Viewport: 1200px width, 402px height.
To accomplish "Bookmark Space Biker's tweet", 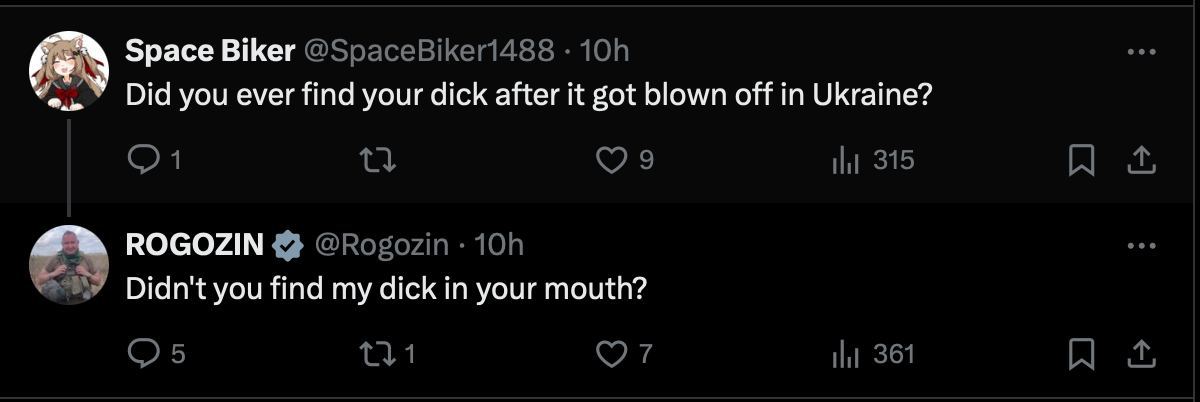I will 1081,160.
